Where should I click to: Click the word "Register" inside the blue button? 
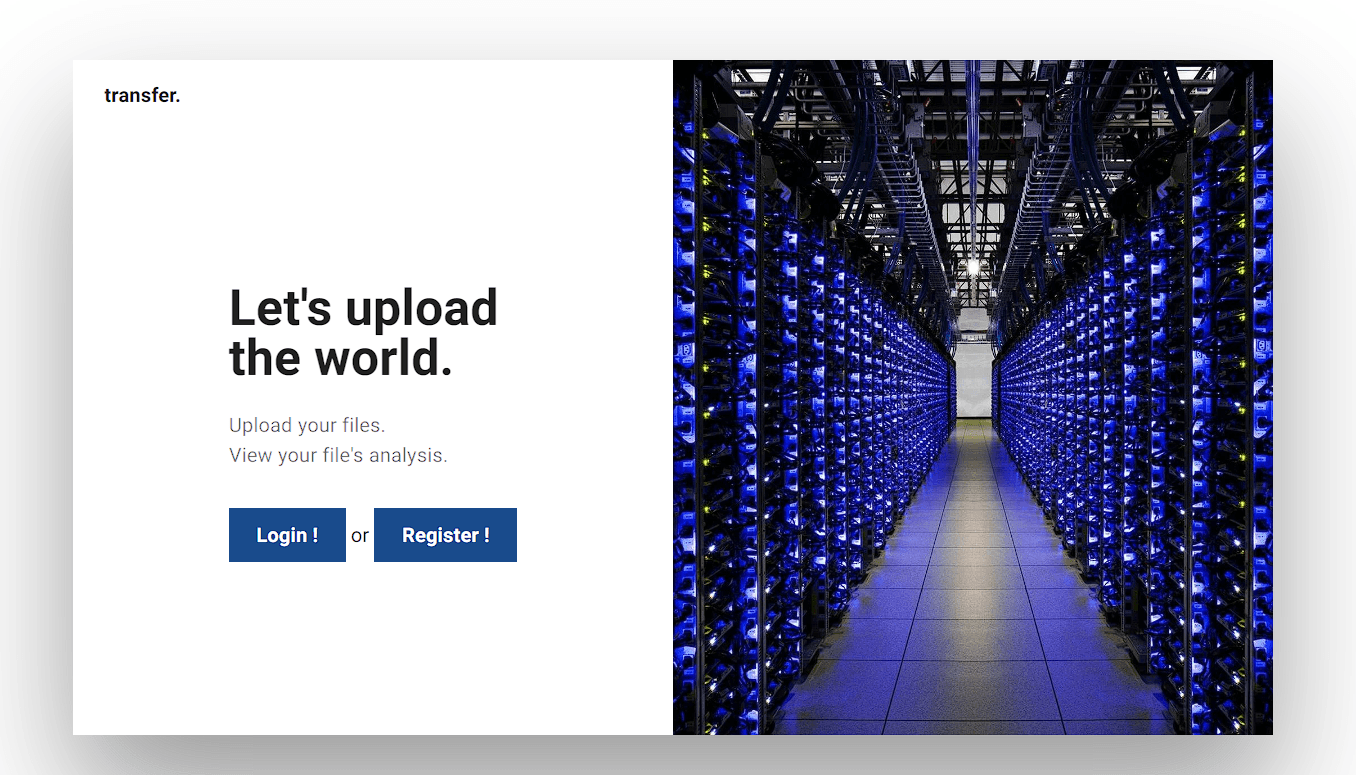click(440, 535)
